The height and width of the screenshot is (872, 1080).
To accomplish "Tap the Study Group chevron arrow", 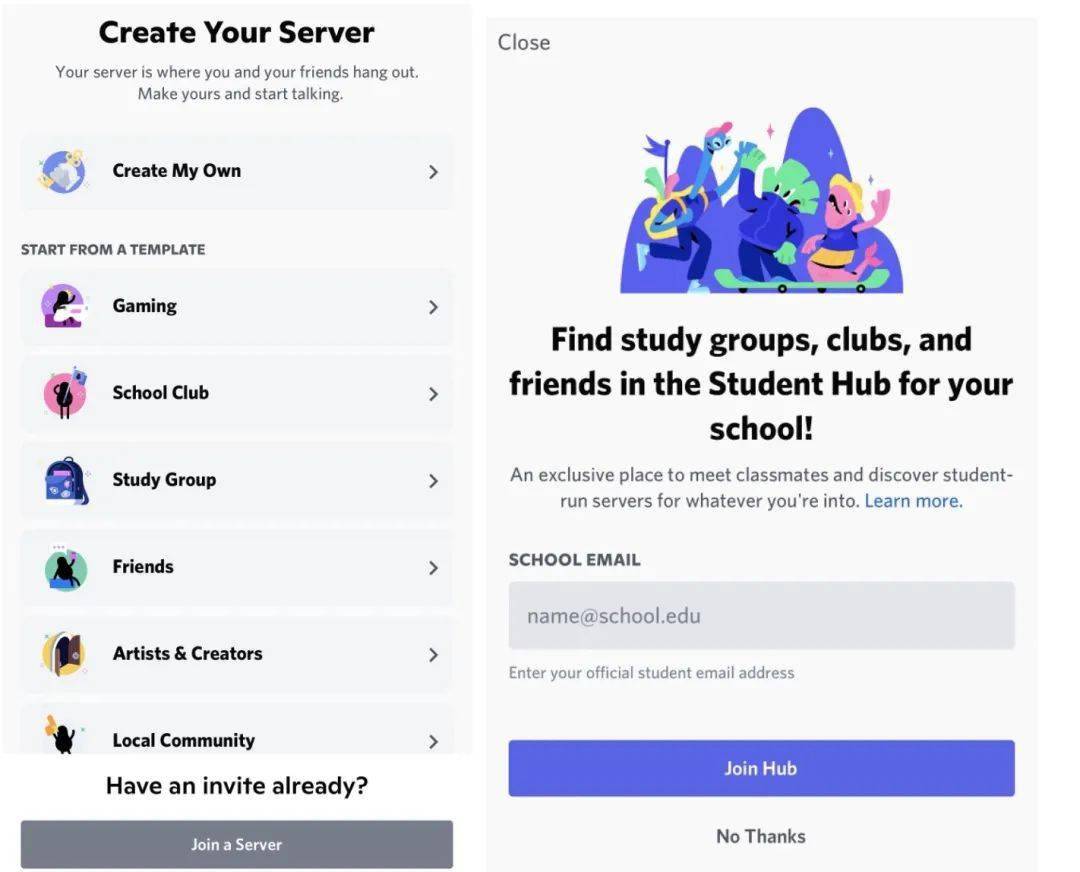I will click(433, 481).
